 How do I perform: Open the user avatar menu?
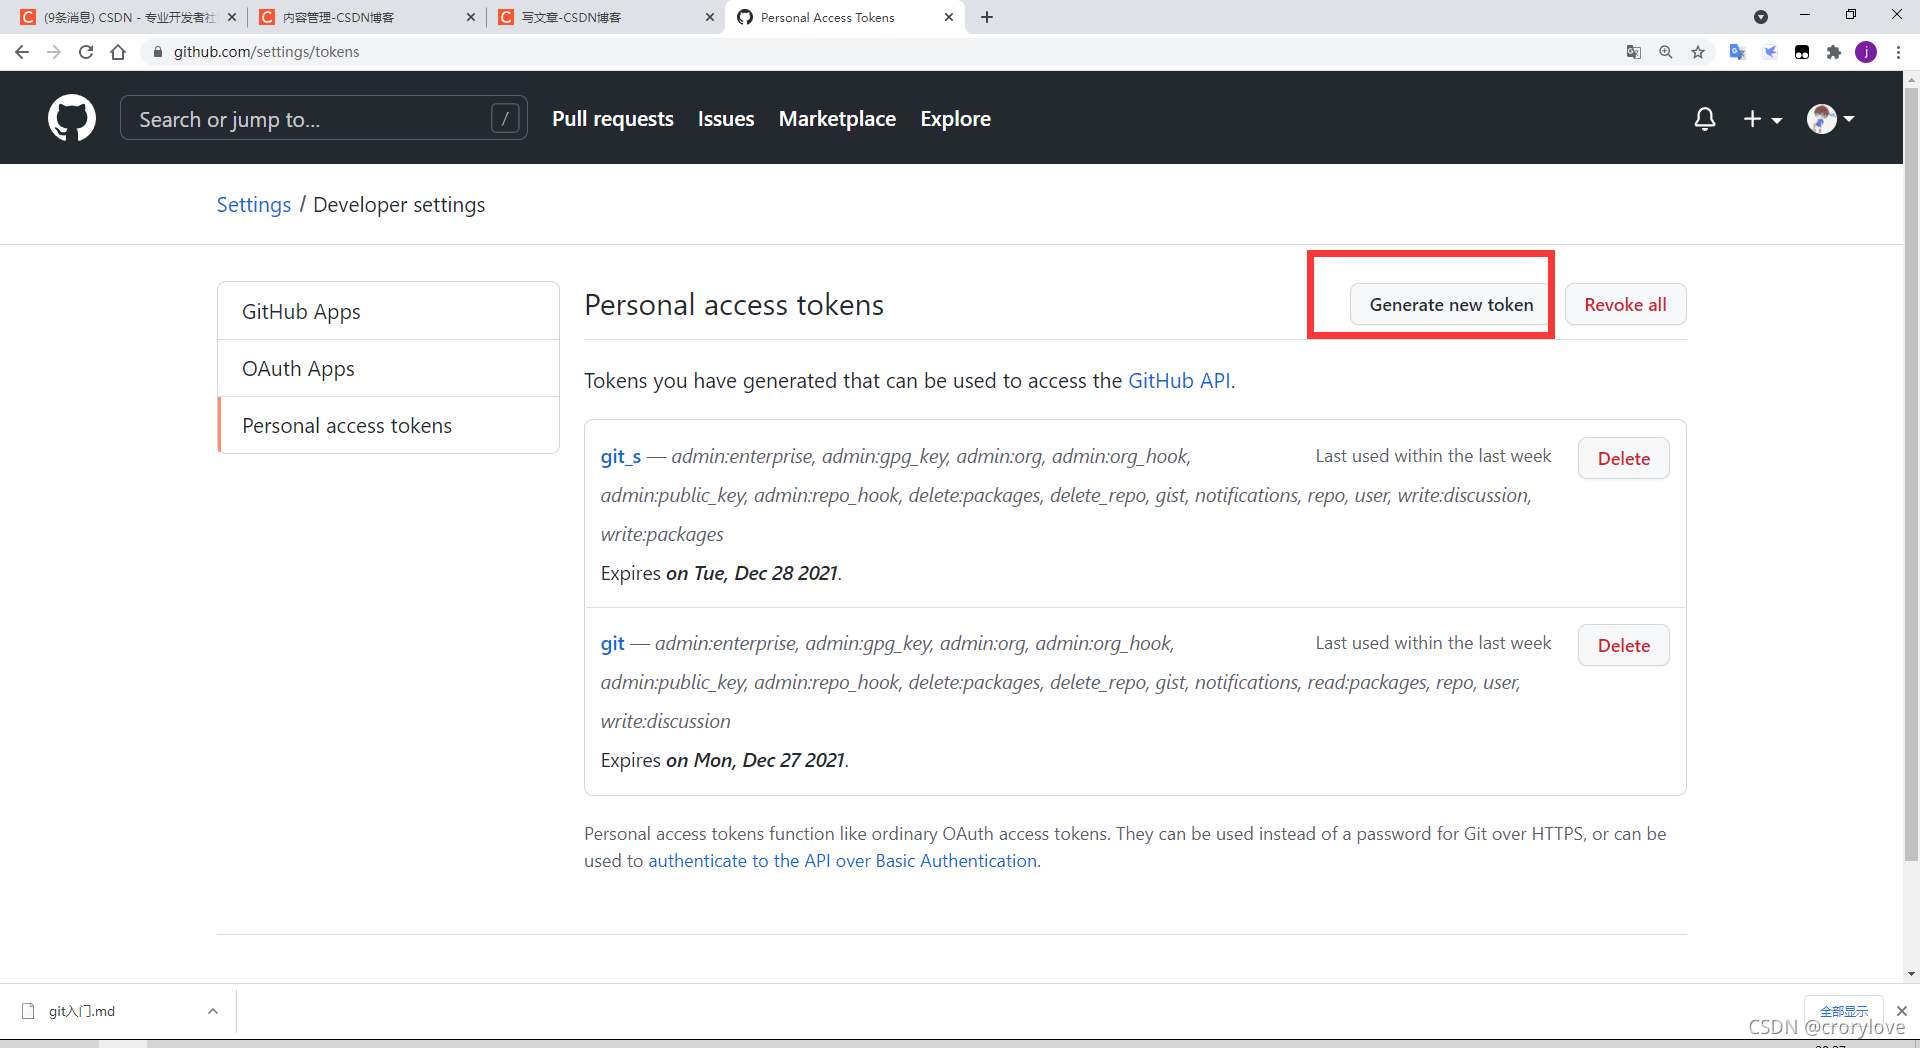tap(1831, 119)
